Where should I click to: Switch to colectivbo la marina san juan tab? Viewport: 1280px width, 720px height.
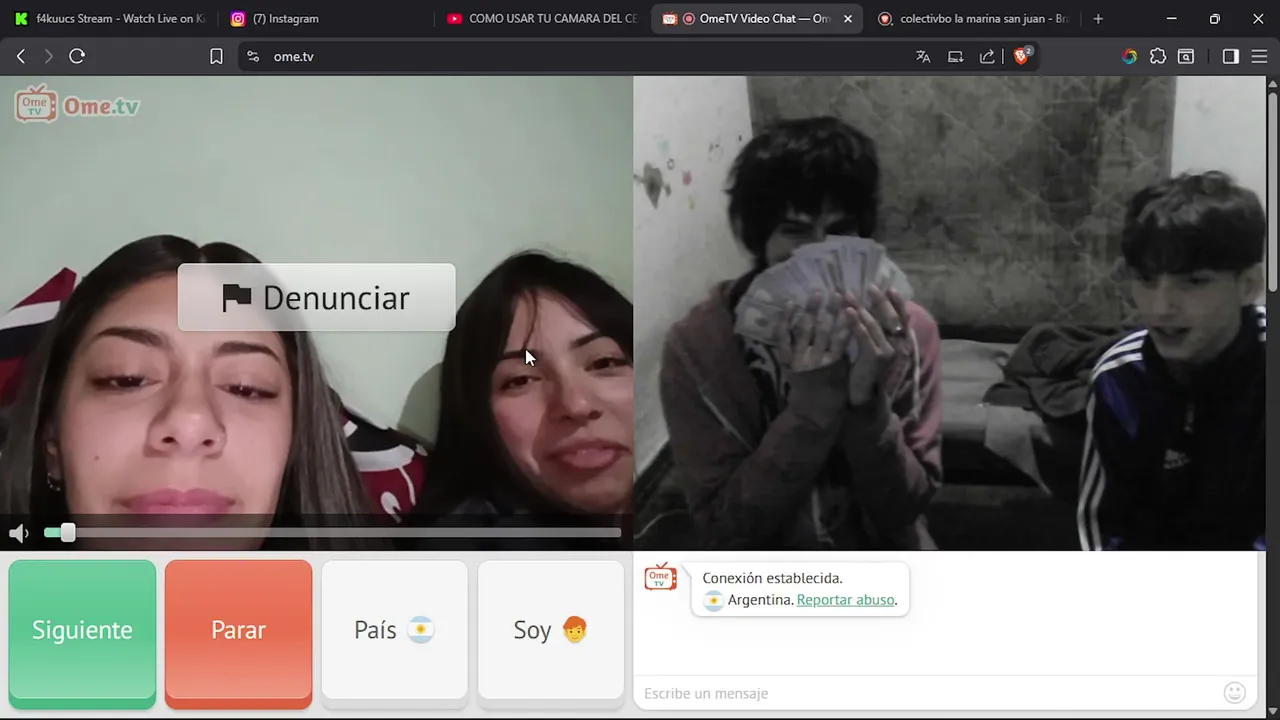coord(974,19)
